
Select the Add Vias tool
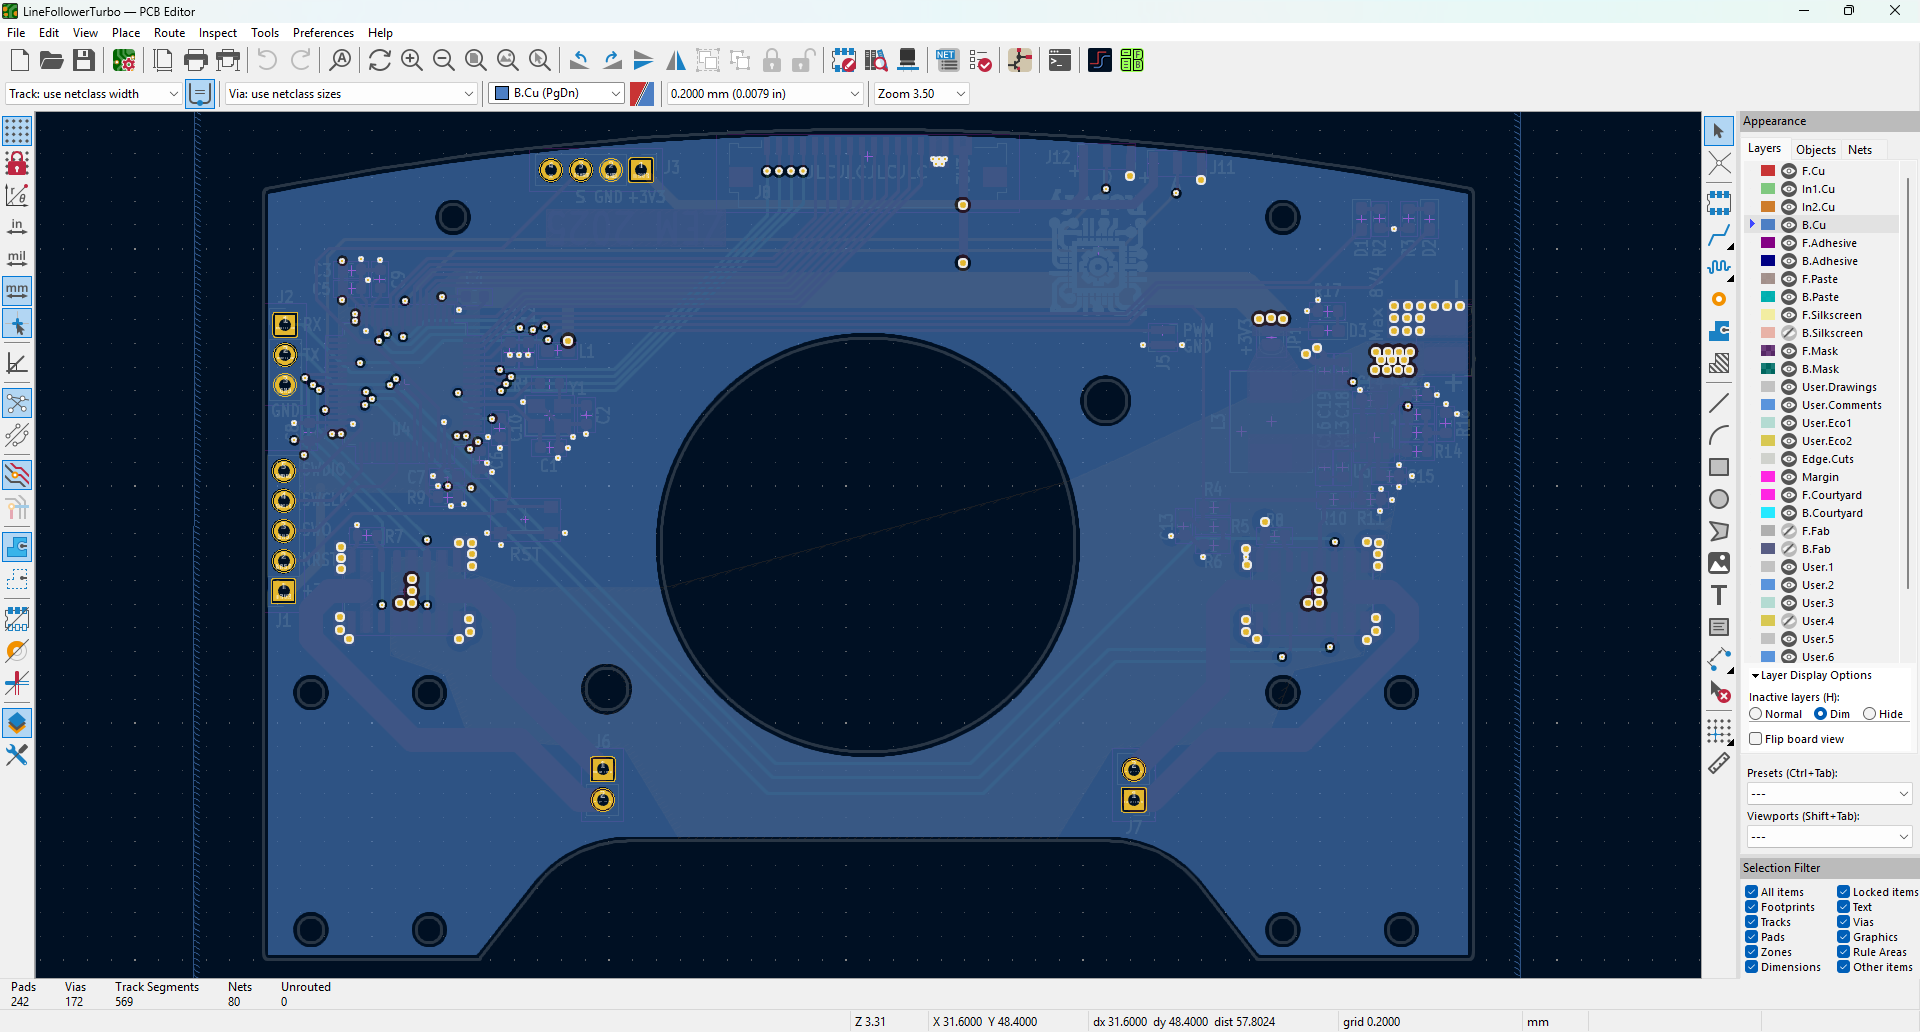[x=1719, y=299]
